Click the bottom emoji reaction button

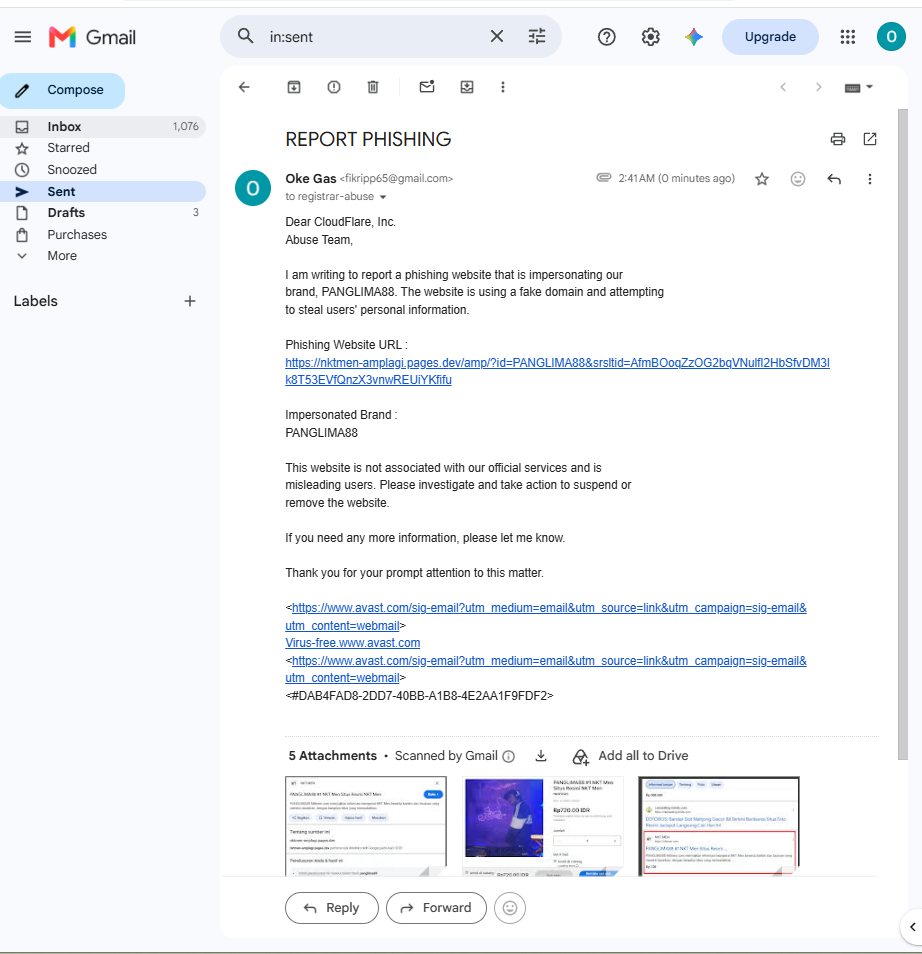pos(510,908)
